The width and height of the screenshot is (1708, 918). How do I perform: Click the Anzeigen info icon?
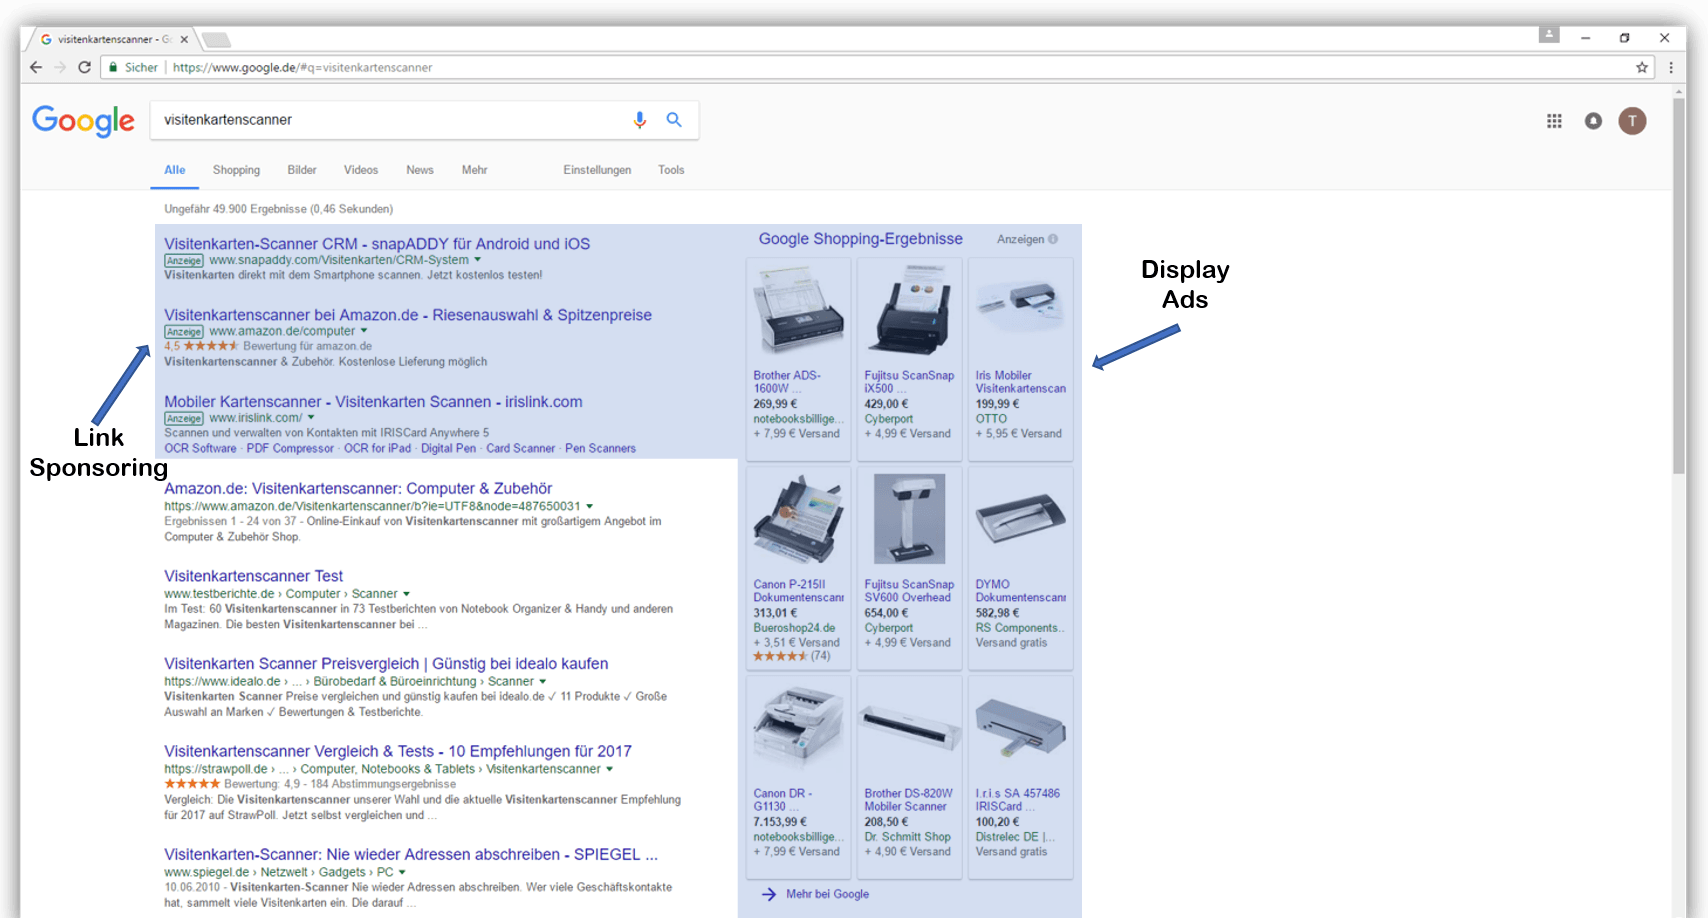[1053, 240]
